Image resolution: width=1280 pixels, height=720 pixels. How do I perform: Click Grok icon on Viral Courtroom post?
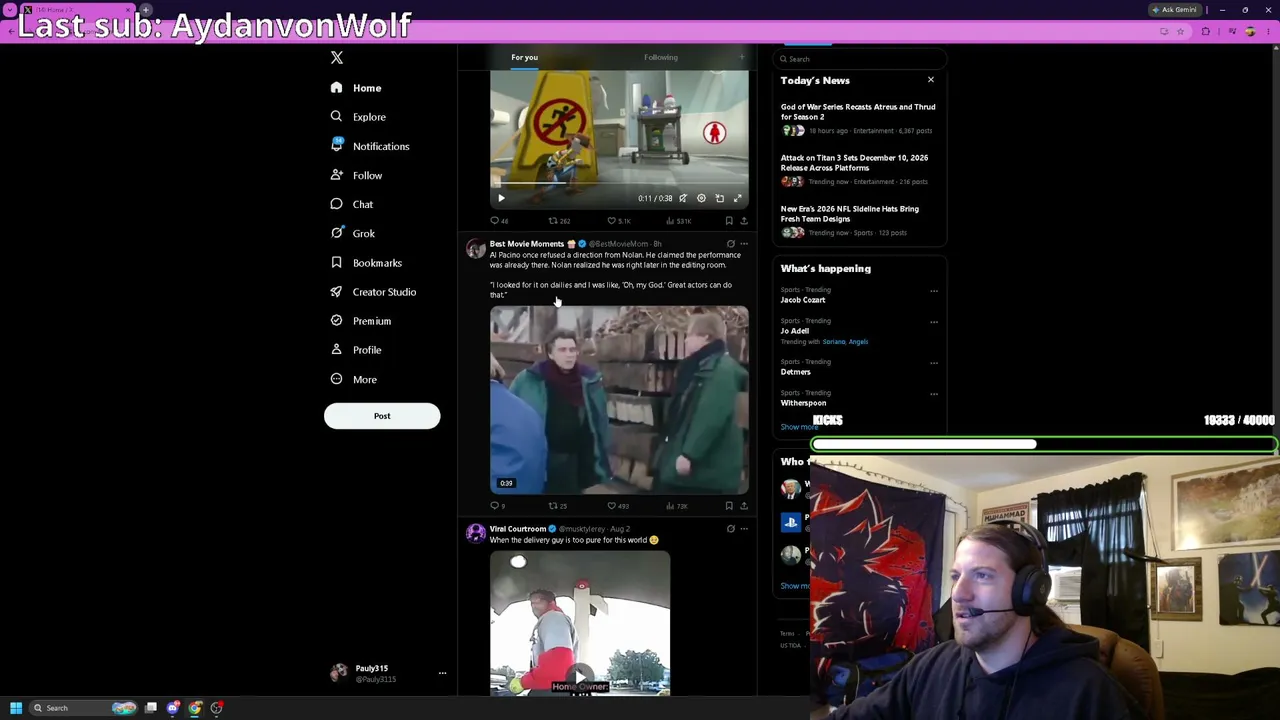click(730, 529)
